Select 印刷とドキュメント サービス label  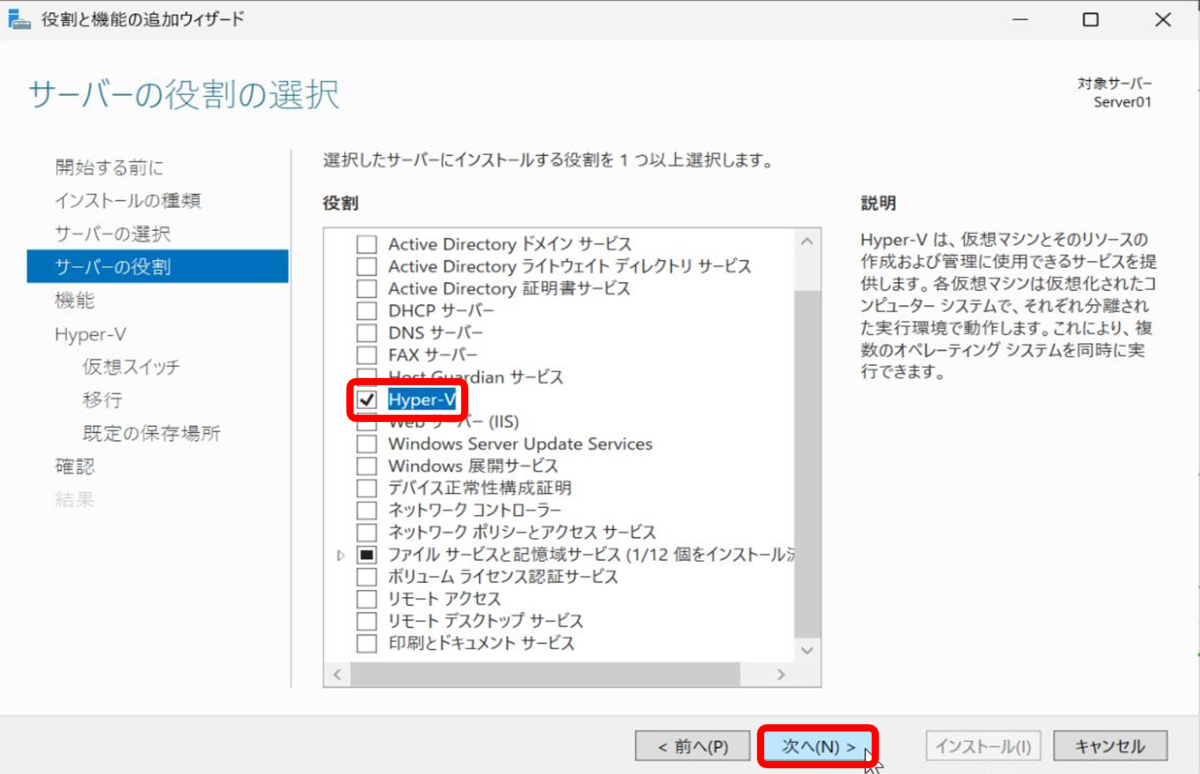(481, 643)
